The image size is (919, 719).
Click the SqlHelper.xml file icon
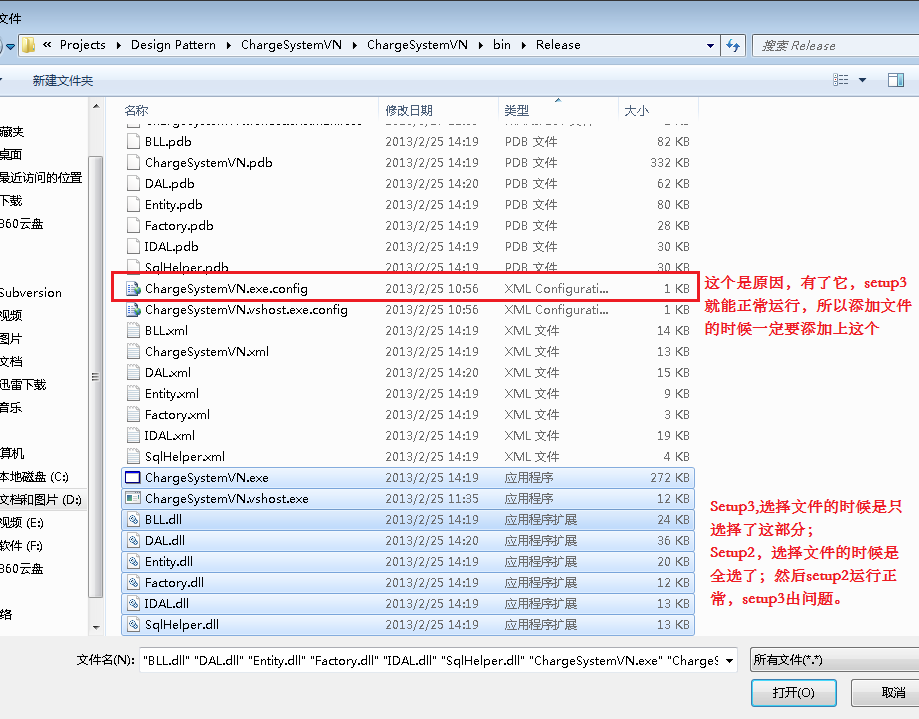tap(134, 456)
